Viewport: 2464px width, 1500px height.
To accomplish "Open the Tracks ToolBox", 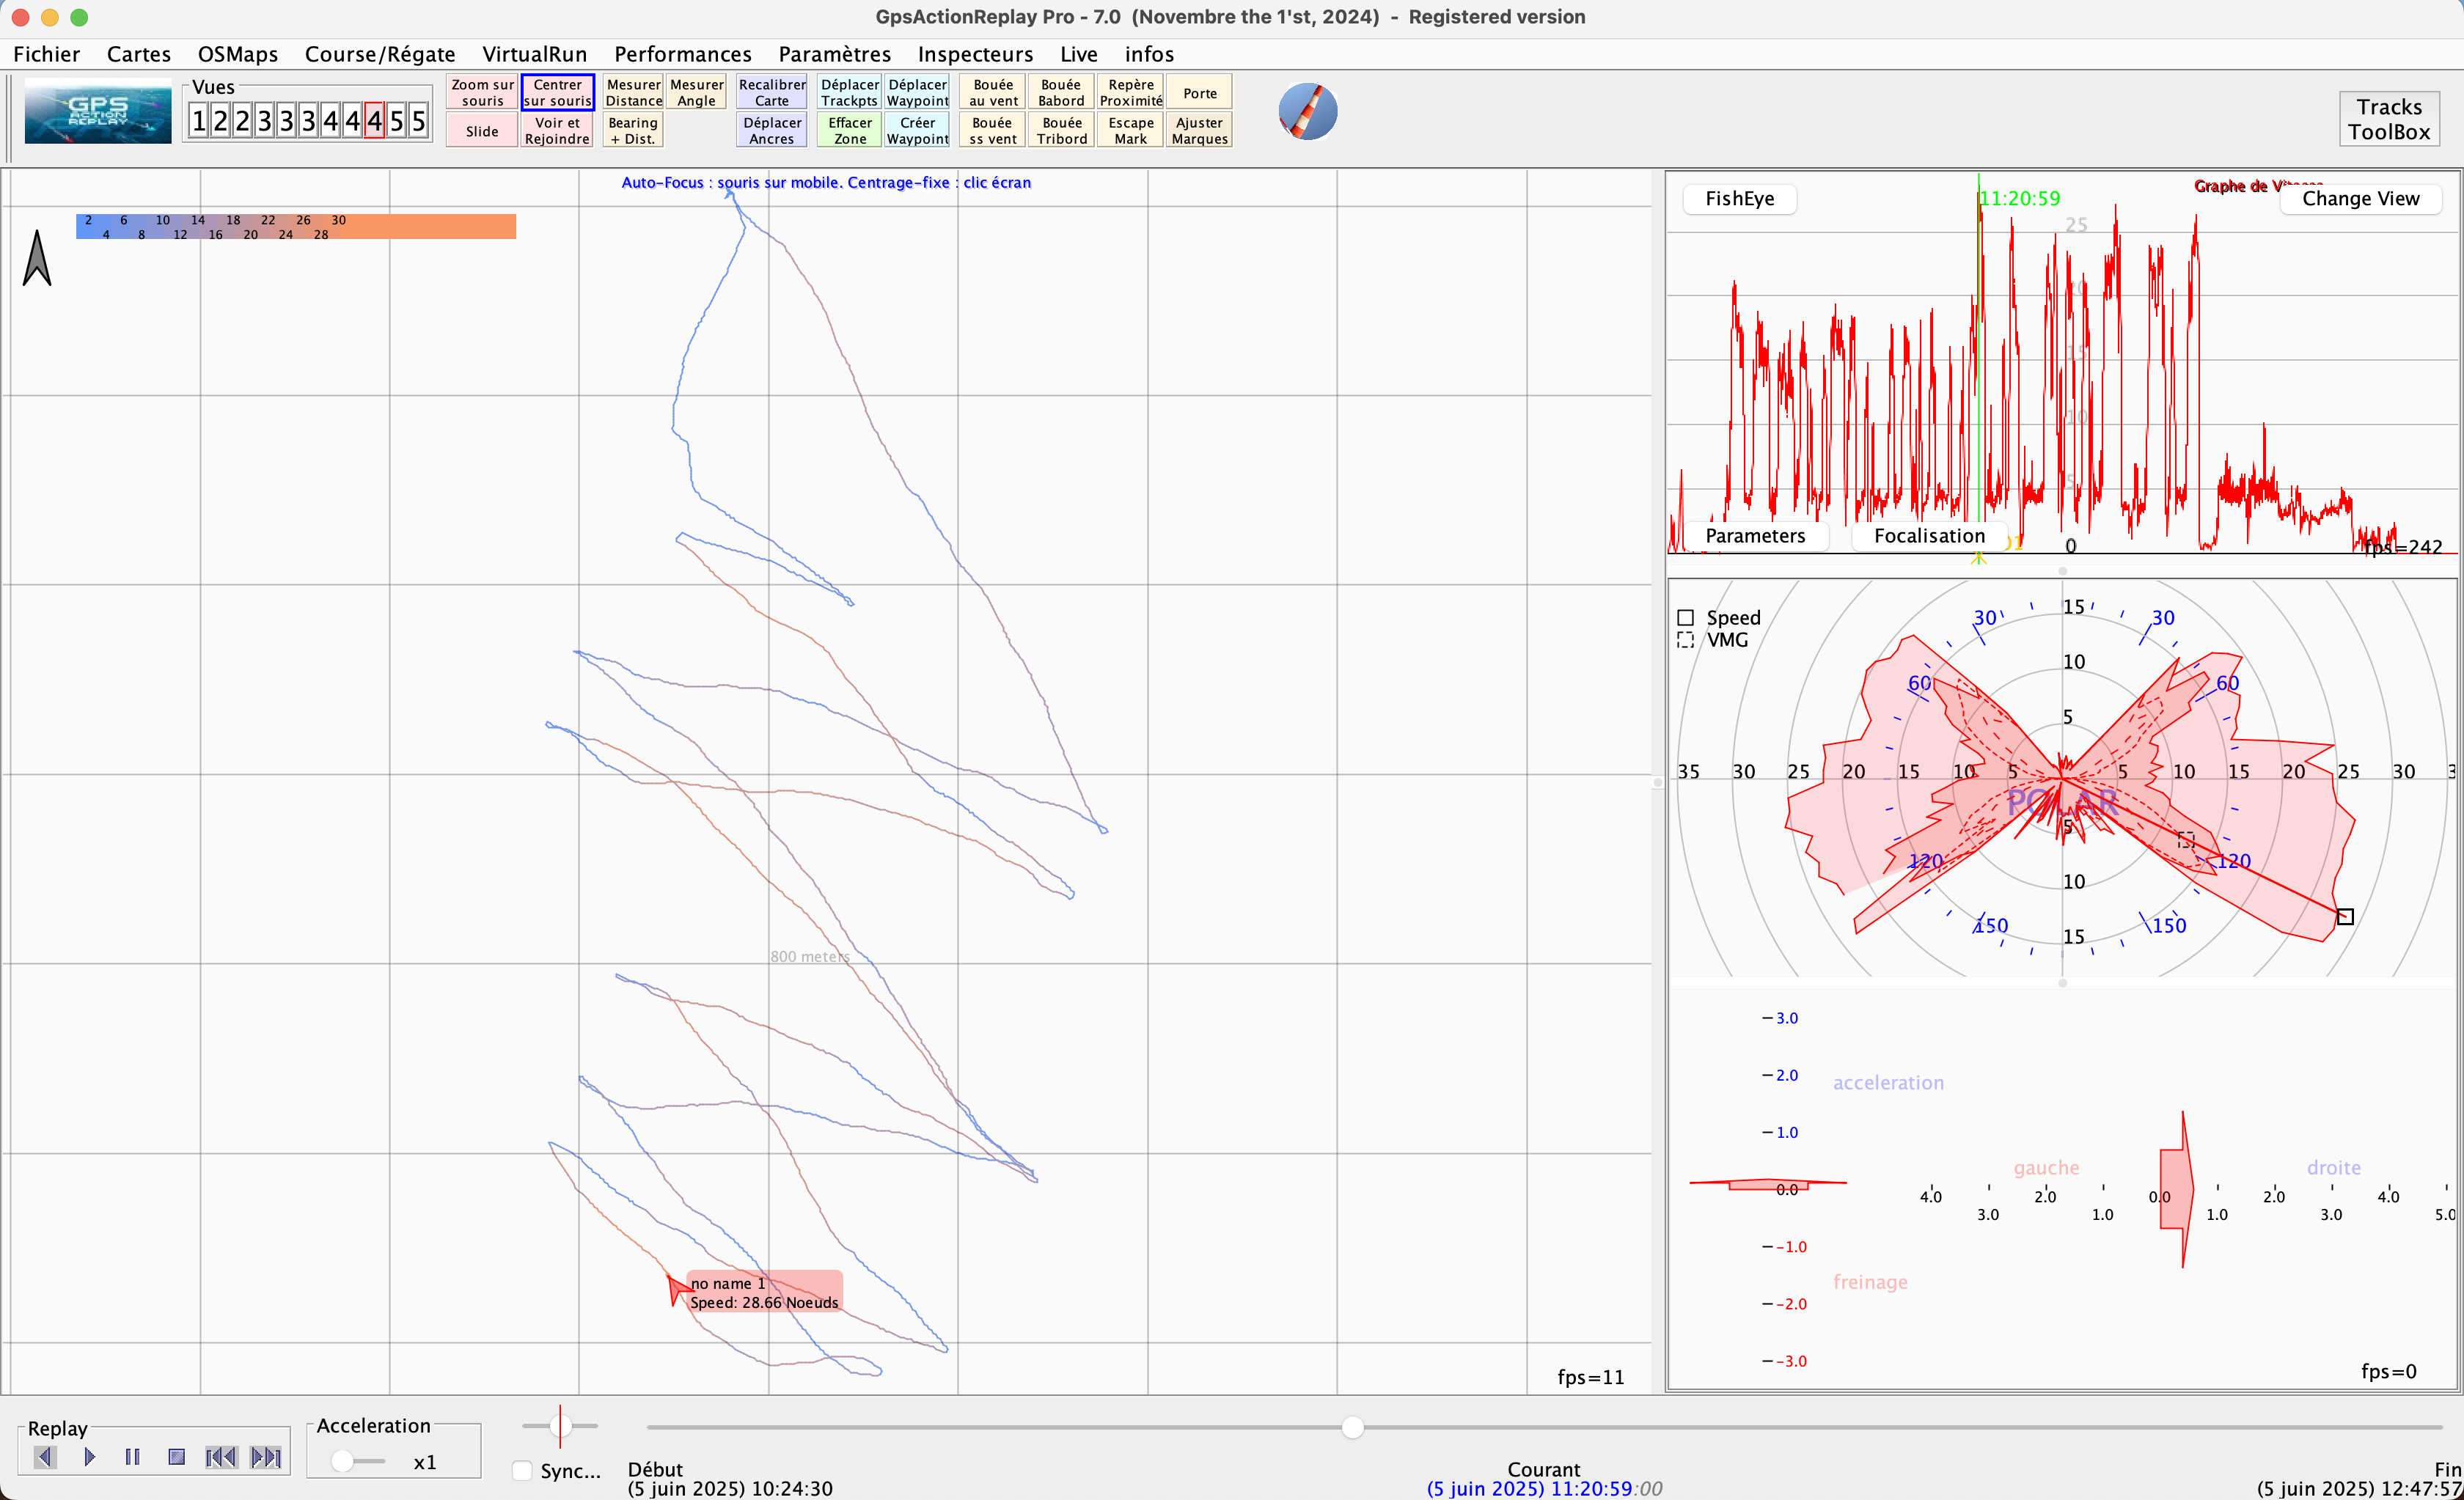I will 2389,119.
